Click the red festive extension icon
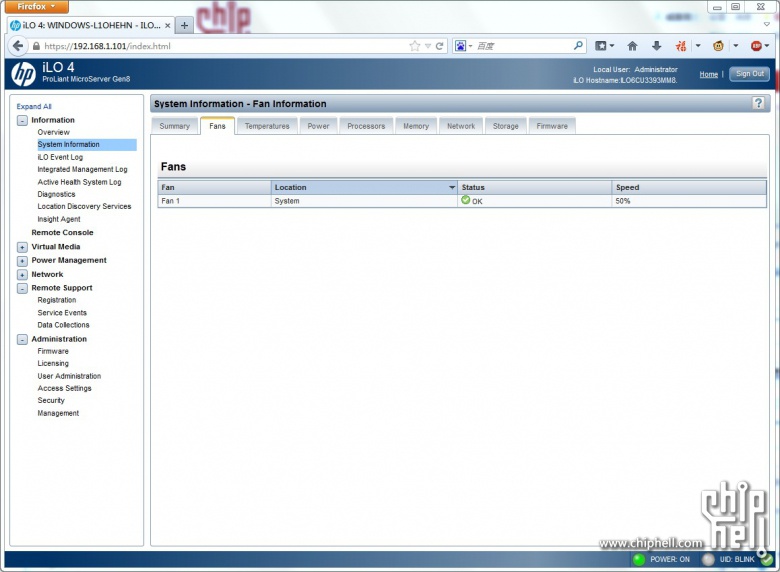This screenshot has width=780, height=572. 681,46
